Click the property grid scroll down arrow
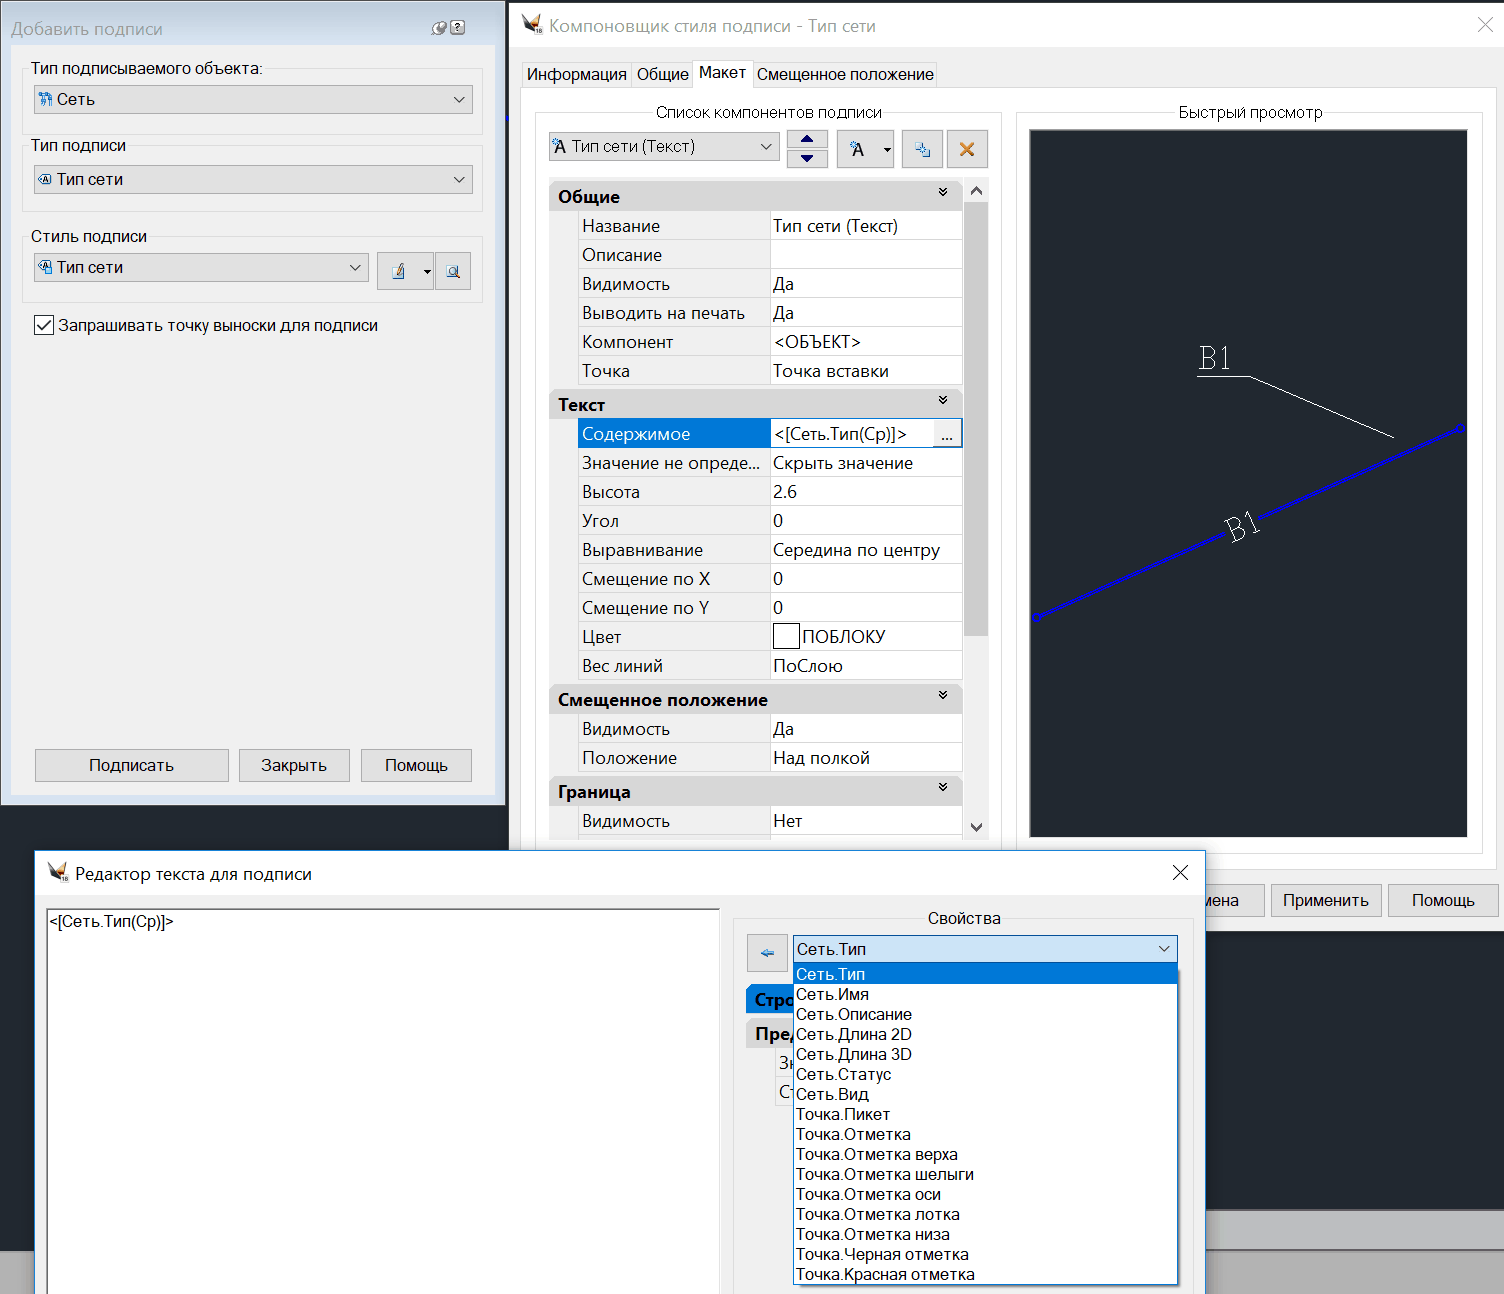This screenshot has width=1504, height=1294. [x=976, y=827]
